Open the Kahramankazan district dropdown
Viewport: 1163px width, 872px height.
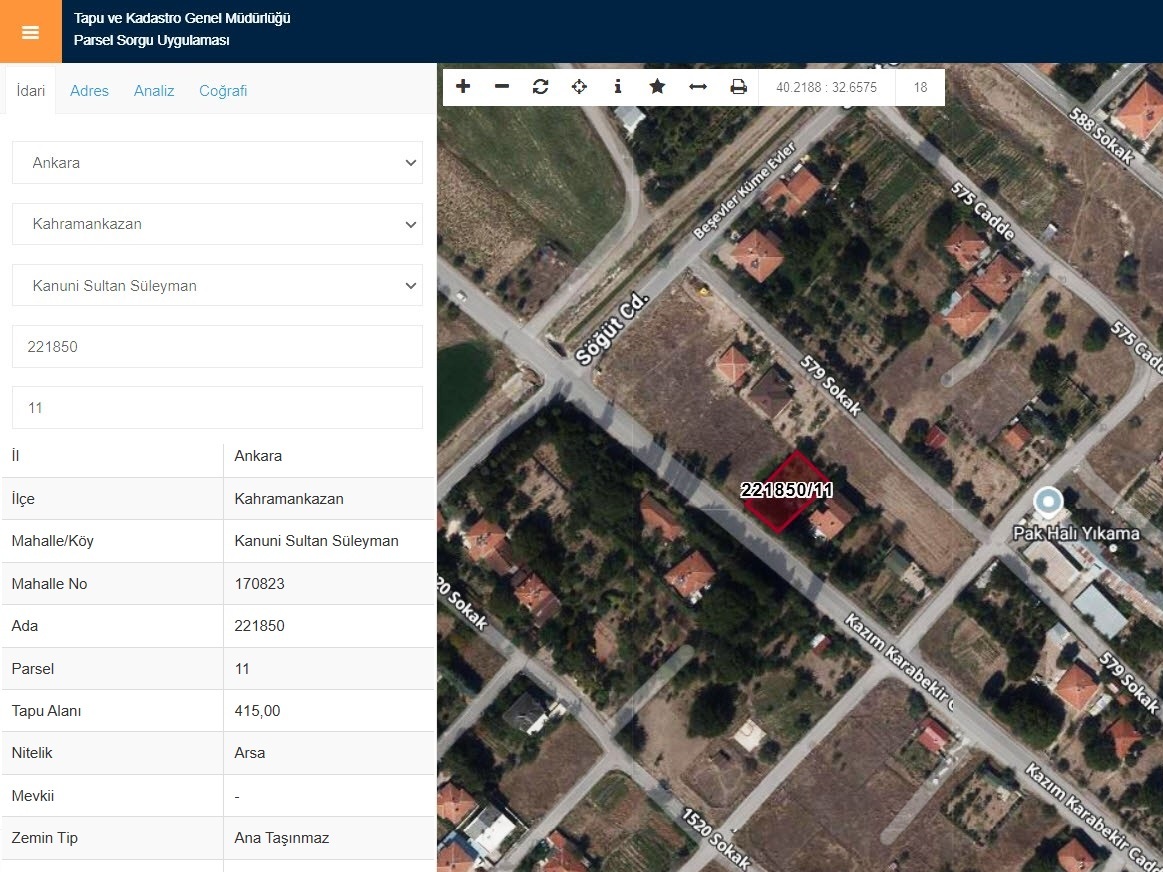(217, 224)
